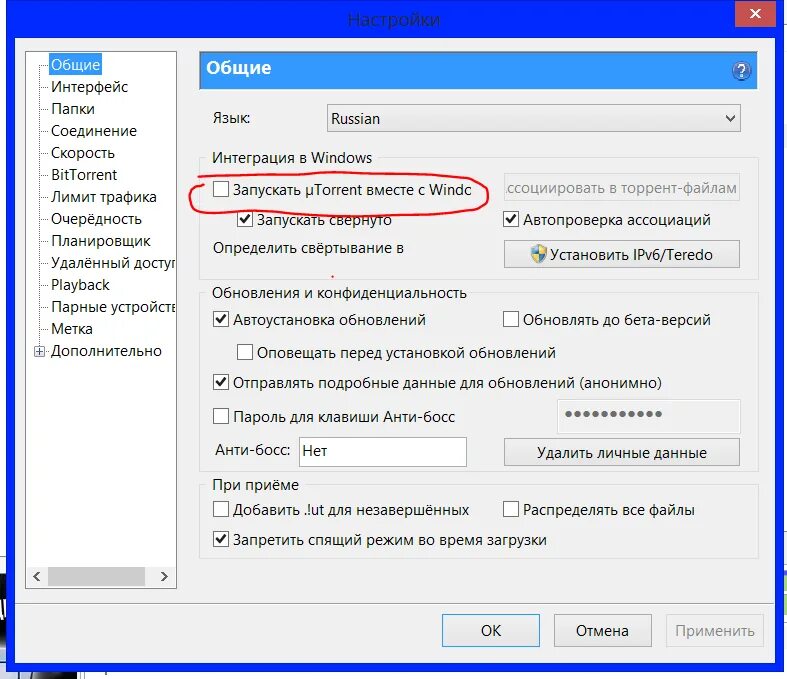This screenshot has width=787, height=679.
Task: Enable Запускать µTorrent вместе с Windows checkbox
Action: click(220, 189)
